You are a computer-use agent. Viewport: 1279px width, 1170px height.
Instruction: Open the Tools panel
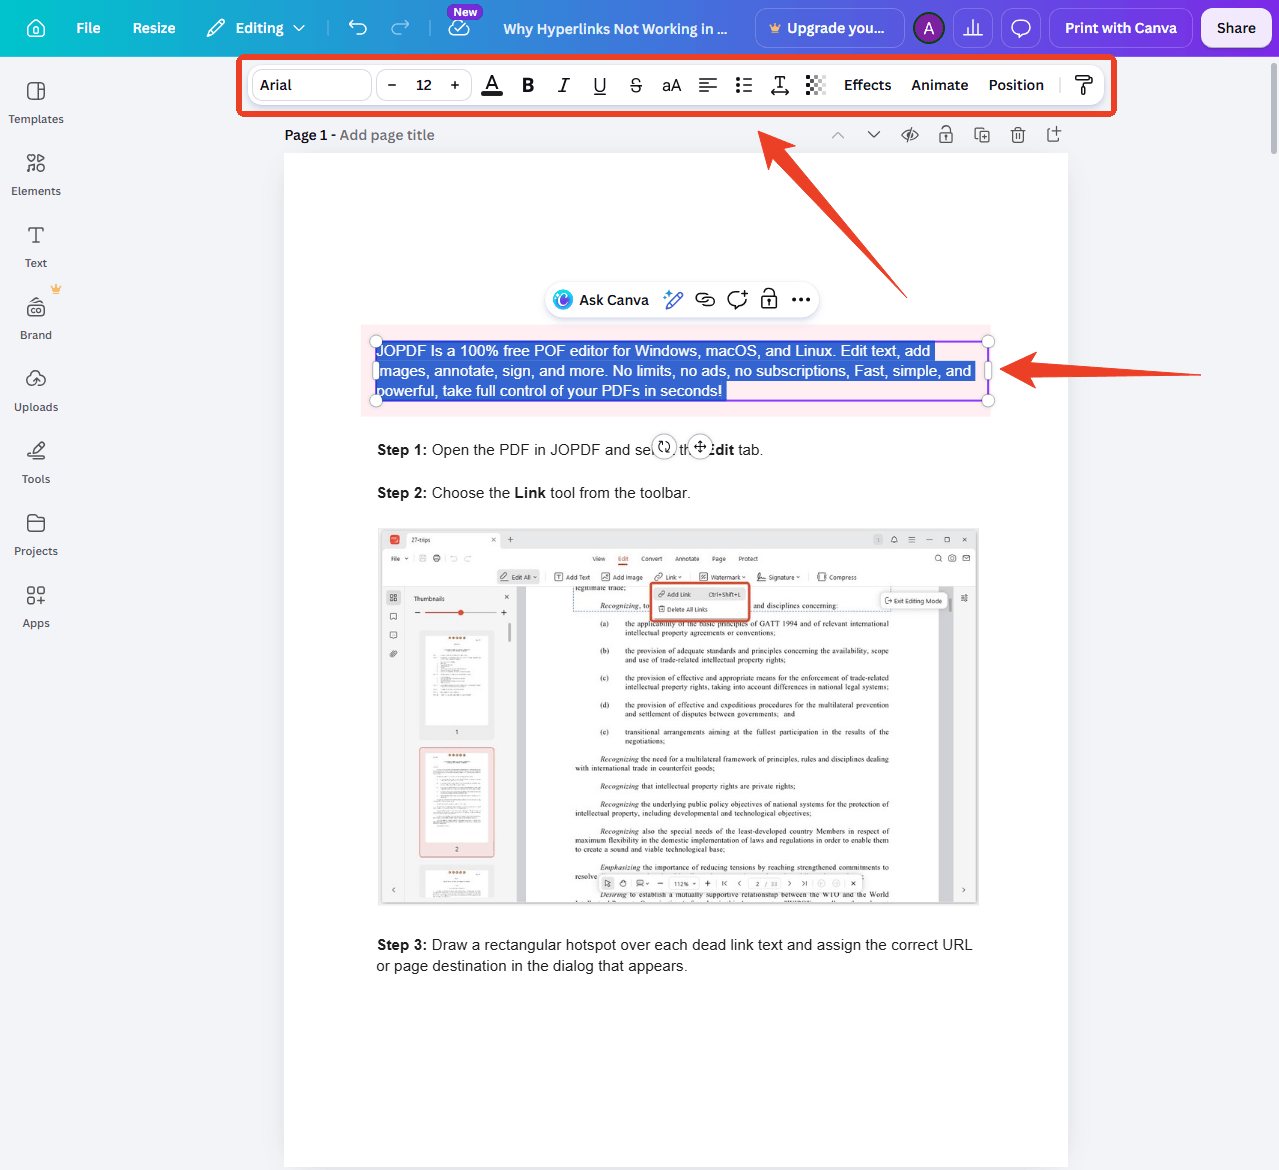(36, 462)
